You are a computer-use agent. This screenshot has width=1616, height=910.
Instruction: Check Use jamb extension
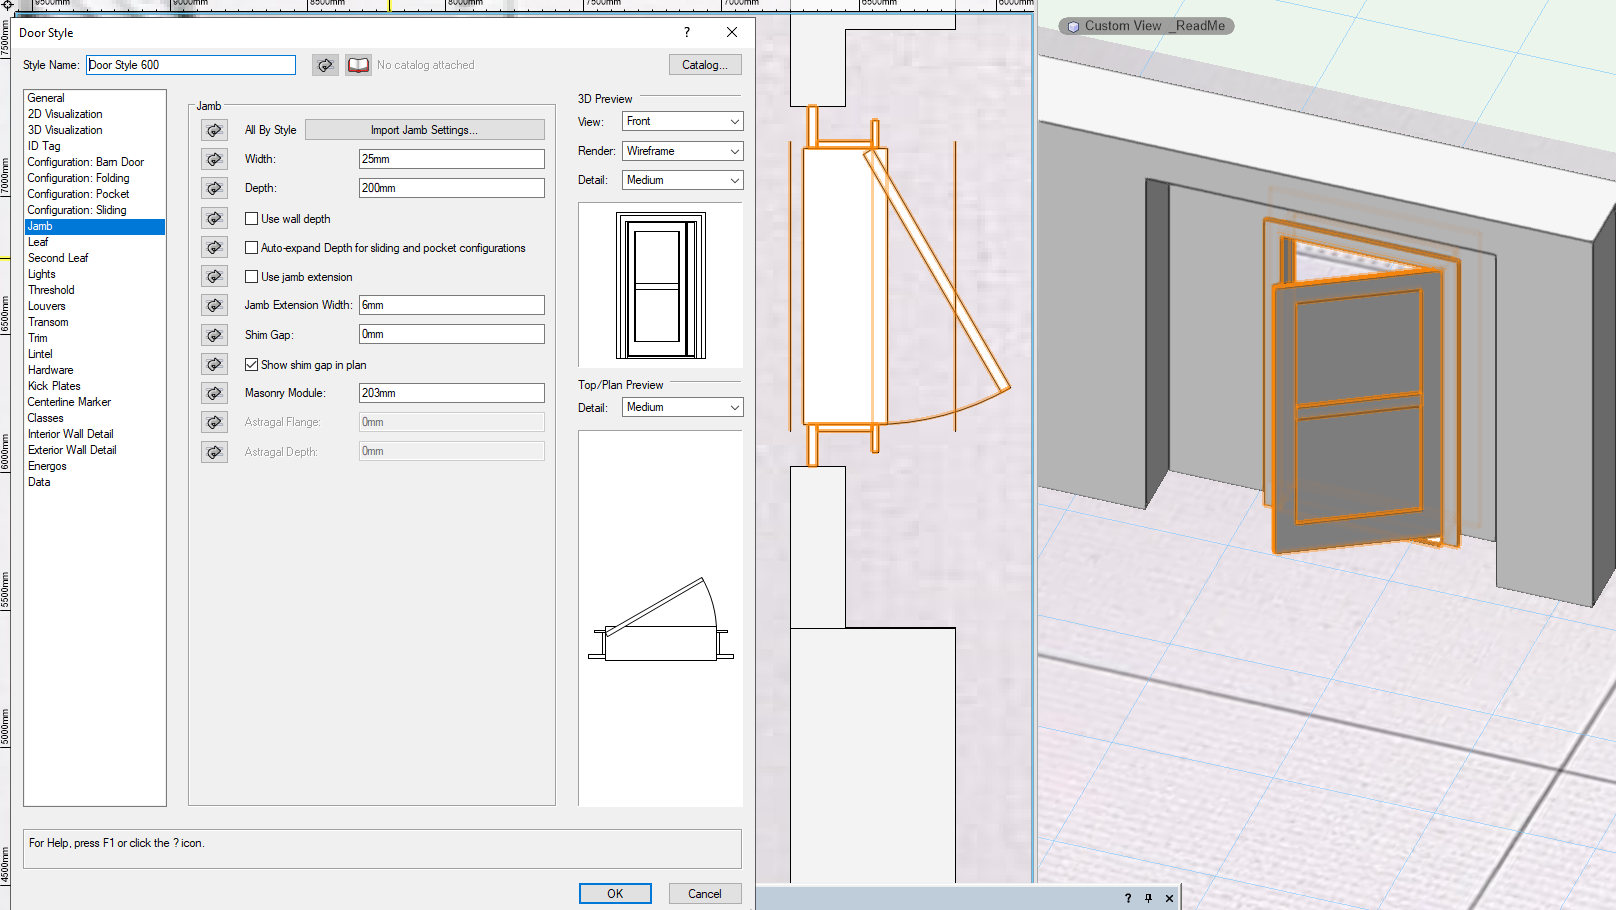point(251,276)
